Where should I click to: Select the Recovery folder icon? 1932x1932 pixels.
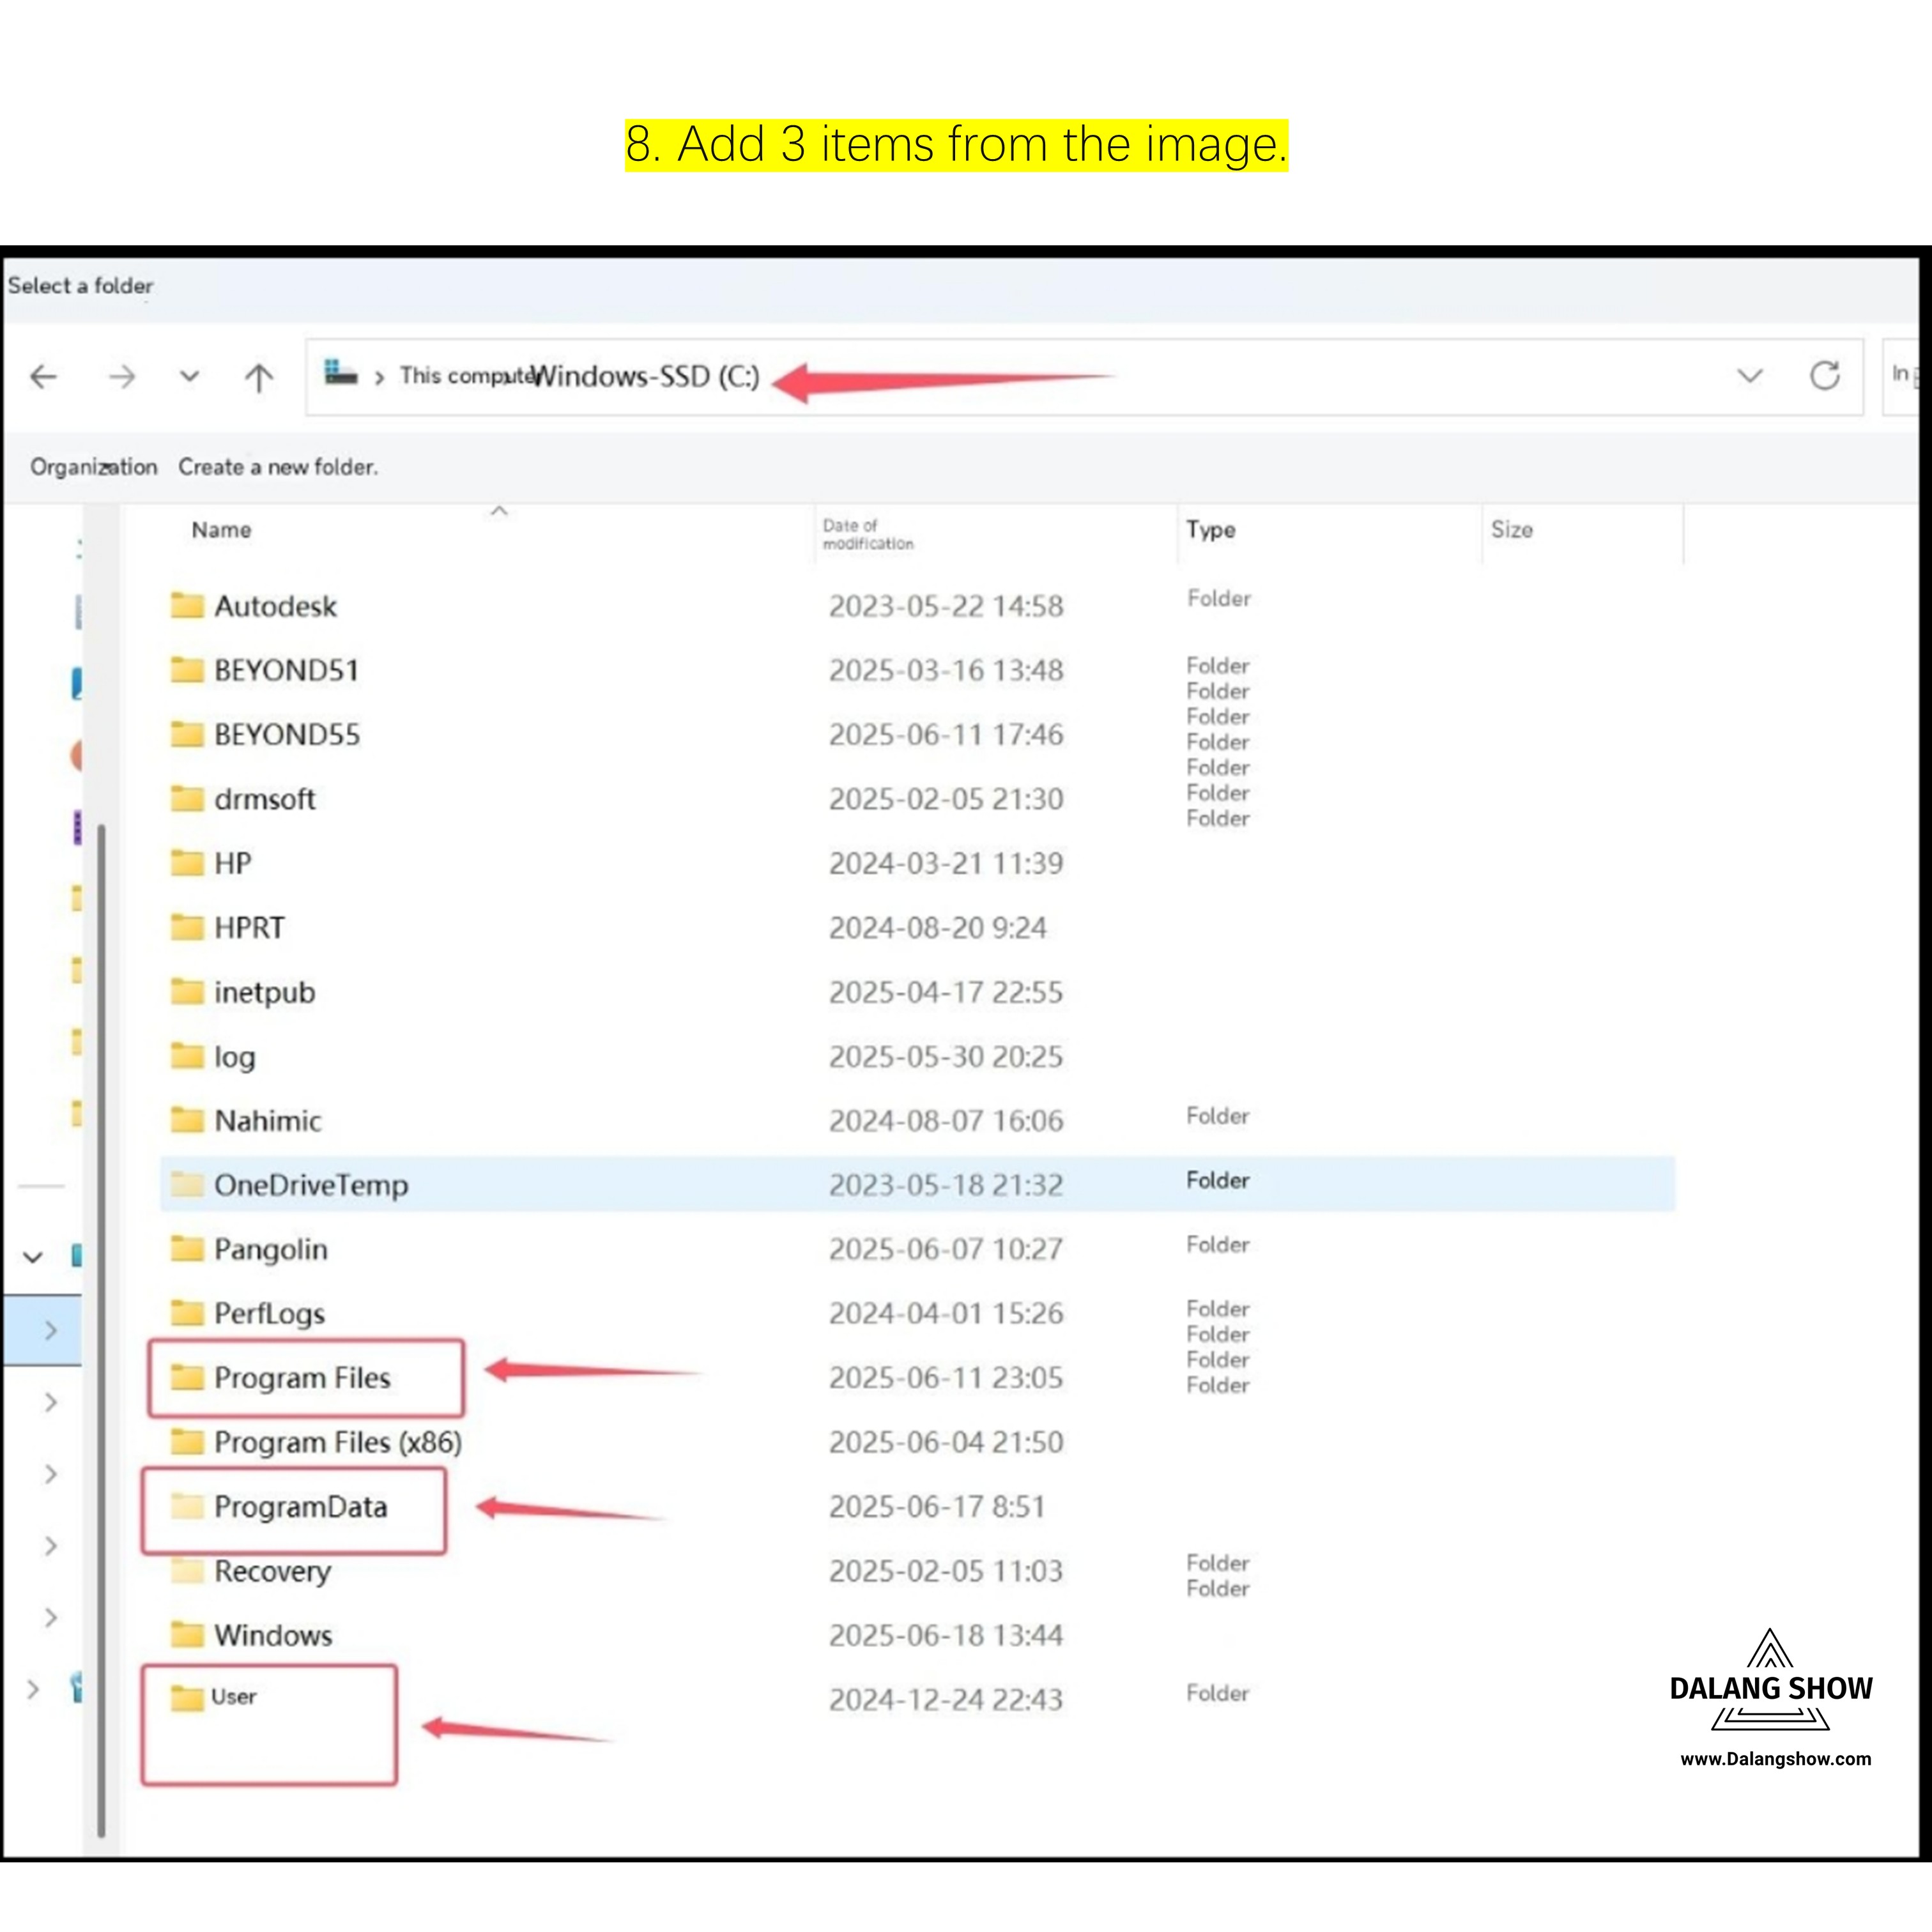tap(187, 1570)
